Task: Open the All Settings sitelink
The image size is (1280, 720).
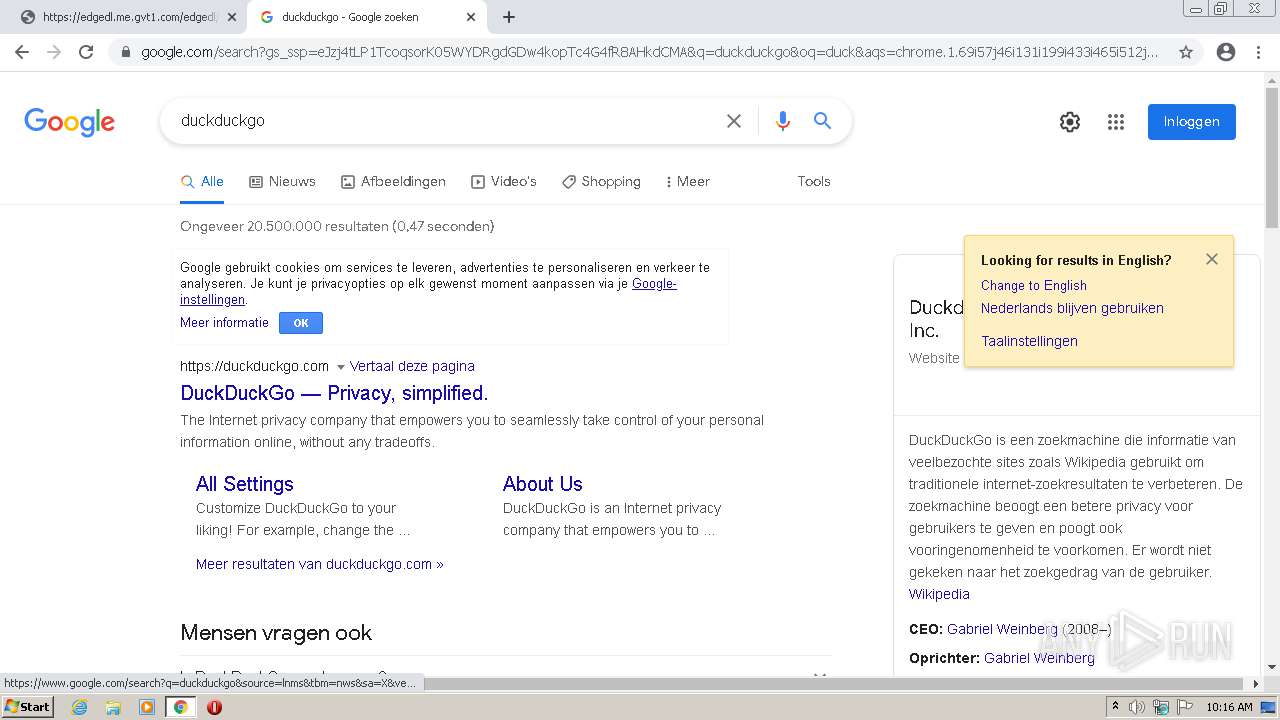Action: coord(245,484)
